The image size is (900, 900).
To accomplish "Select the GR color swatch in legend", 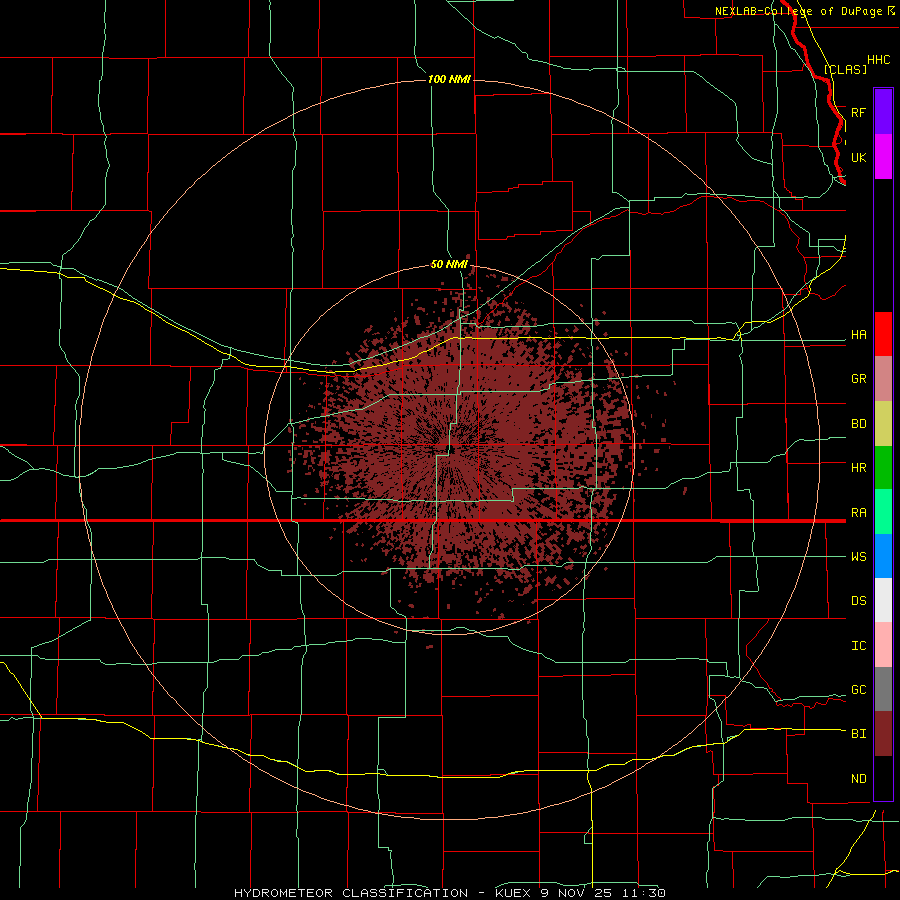I will pyautogui.click(x=883, y=379).
